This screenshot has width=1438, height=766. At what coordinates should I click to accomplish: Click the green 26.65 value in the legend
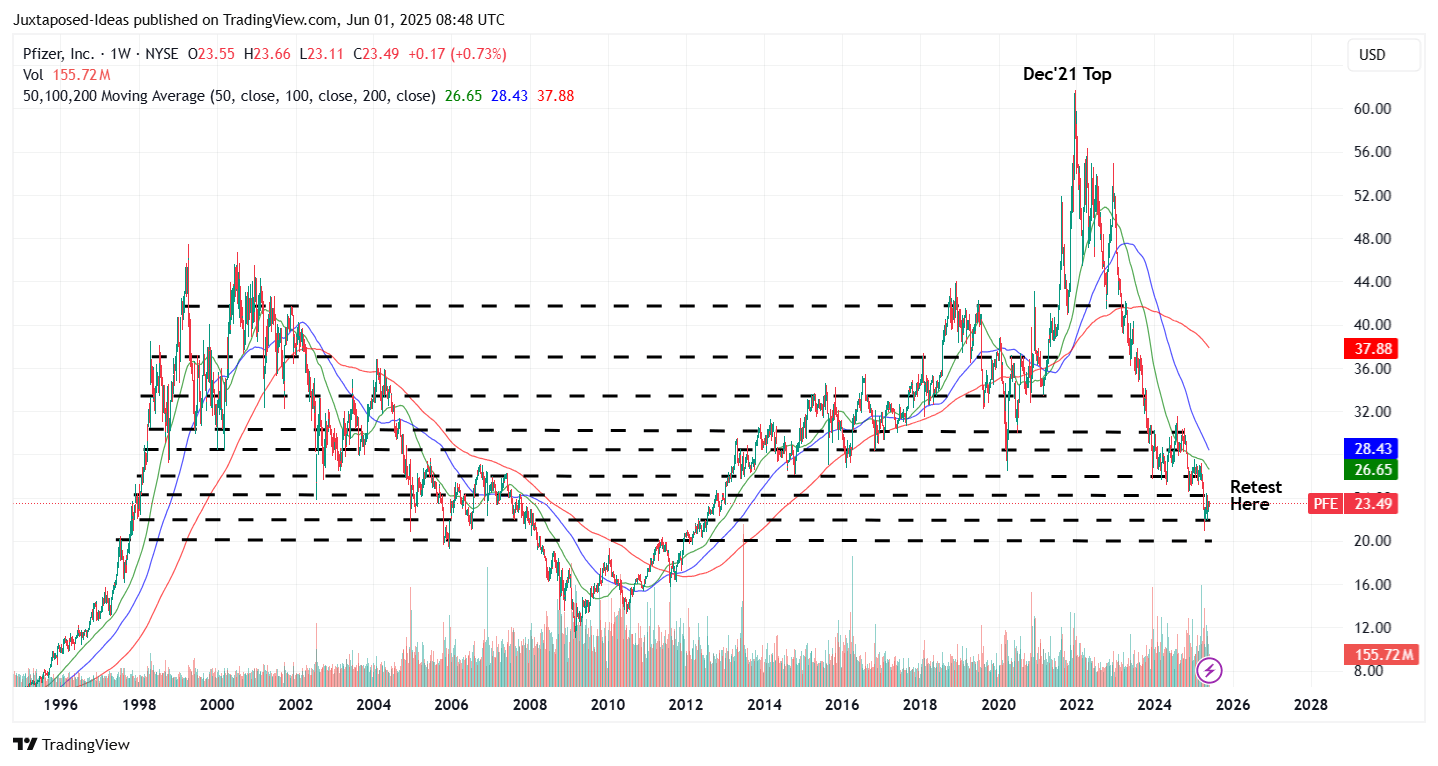coord(463,96)
